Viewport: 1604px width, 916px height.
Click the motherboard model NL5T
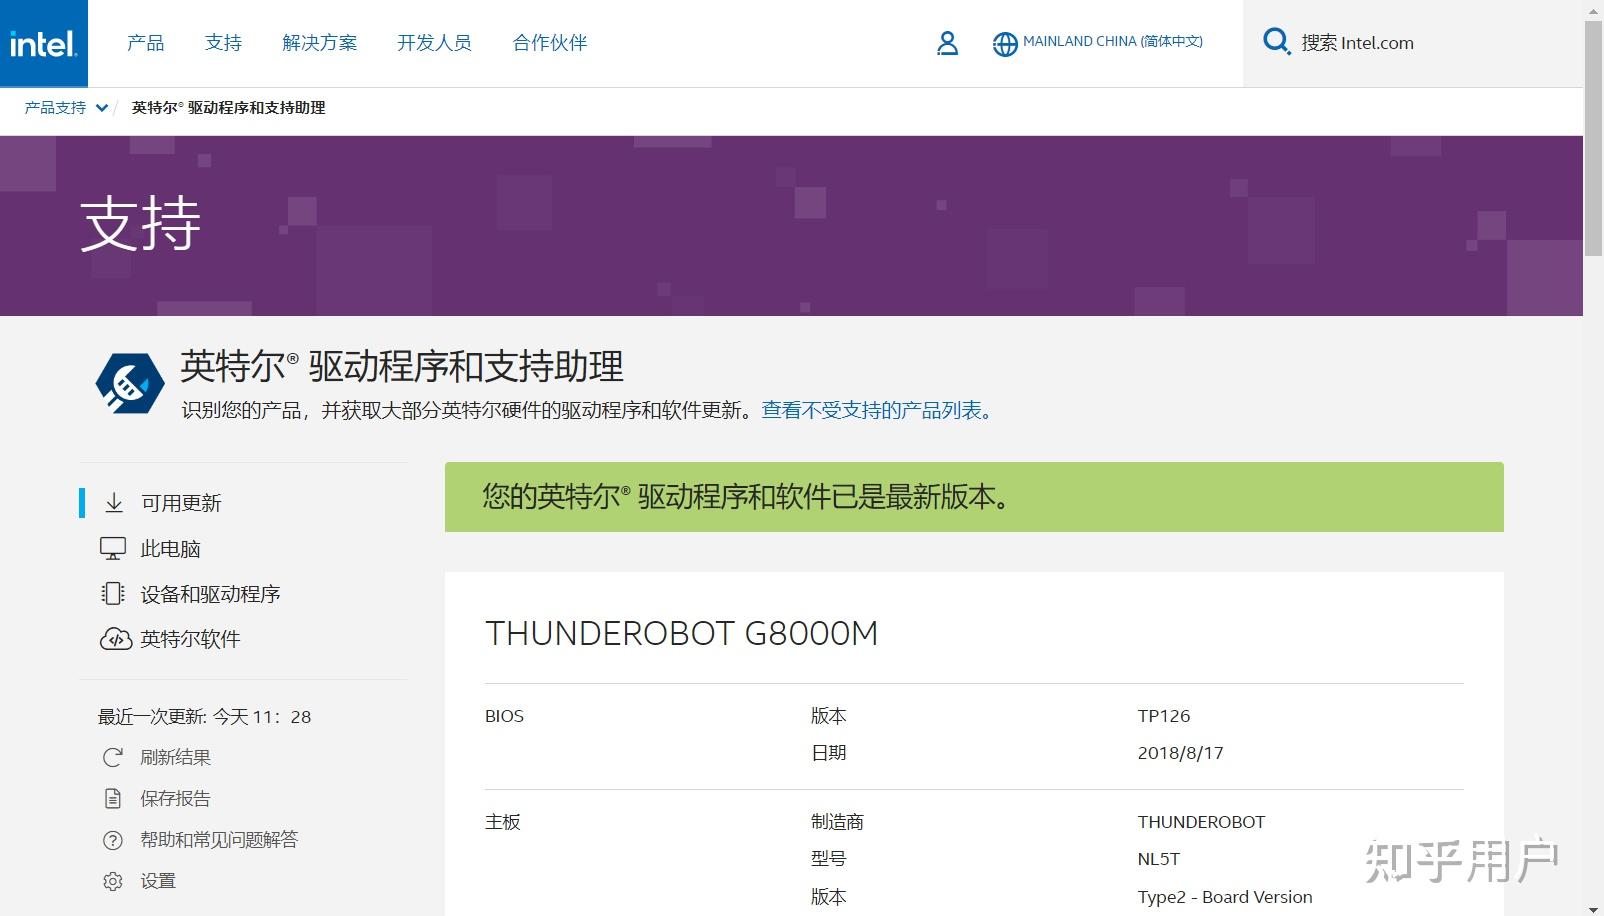(1159, 859)
